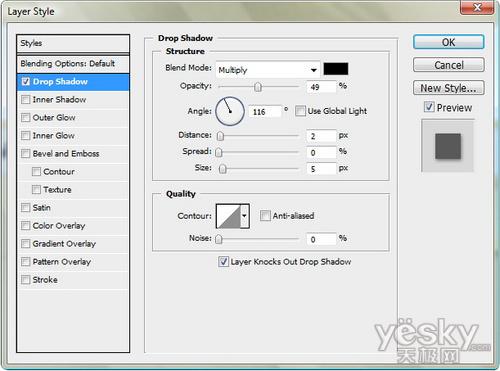Click the Angle value field
Screen dimensions: 500x371
pos(265,111)
